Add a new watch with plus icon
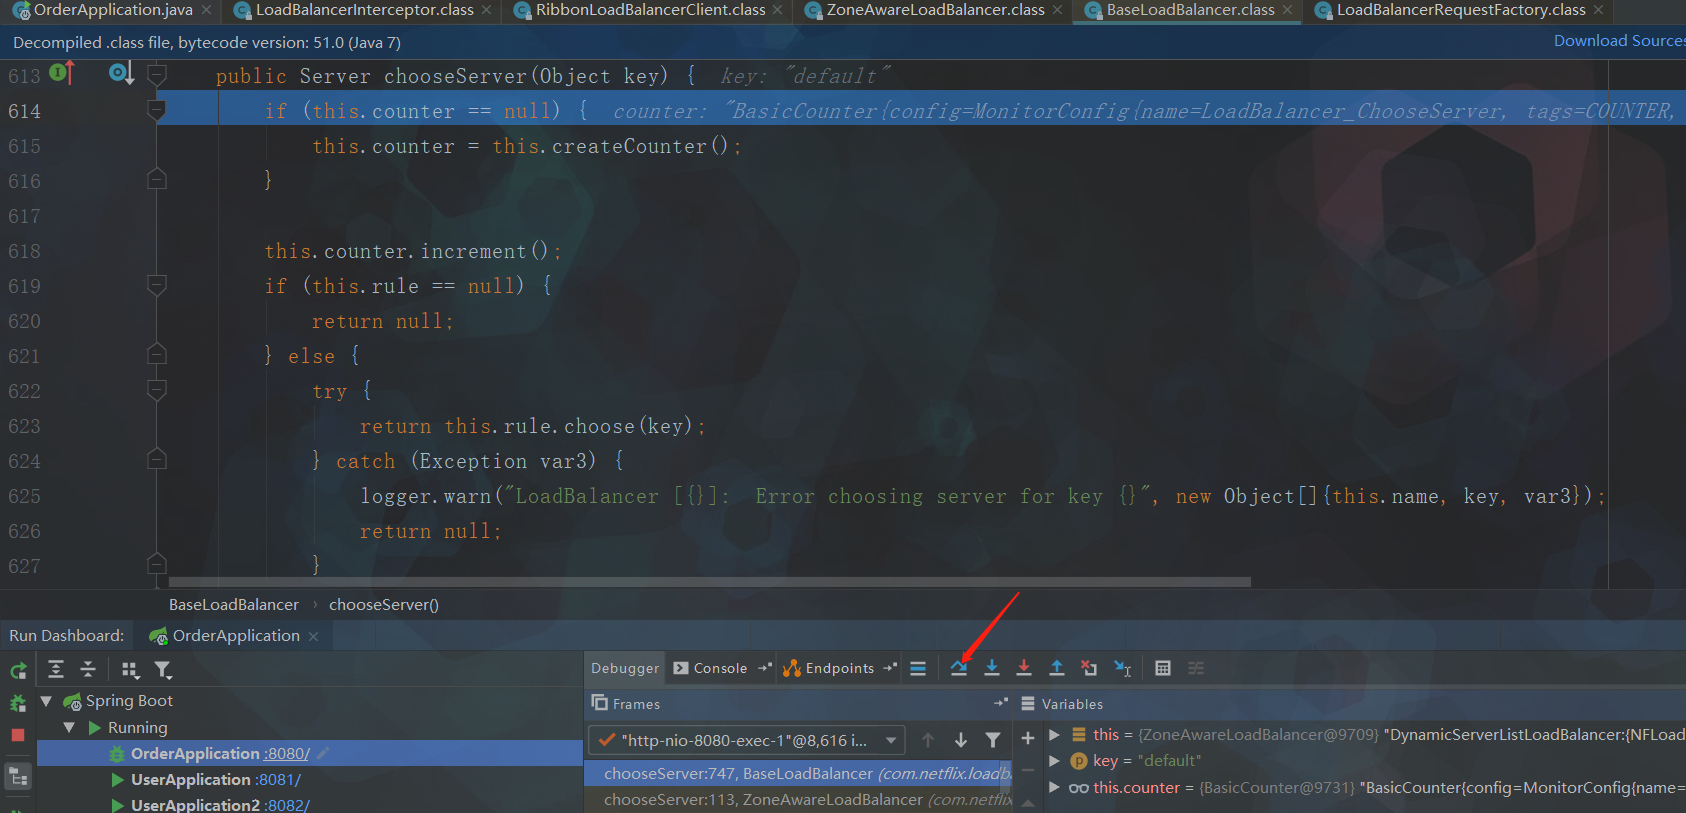1686x813 pixels. click(1028, 738)
